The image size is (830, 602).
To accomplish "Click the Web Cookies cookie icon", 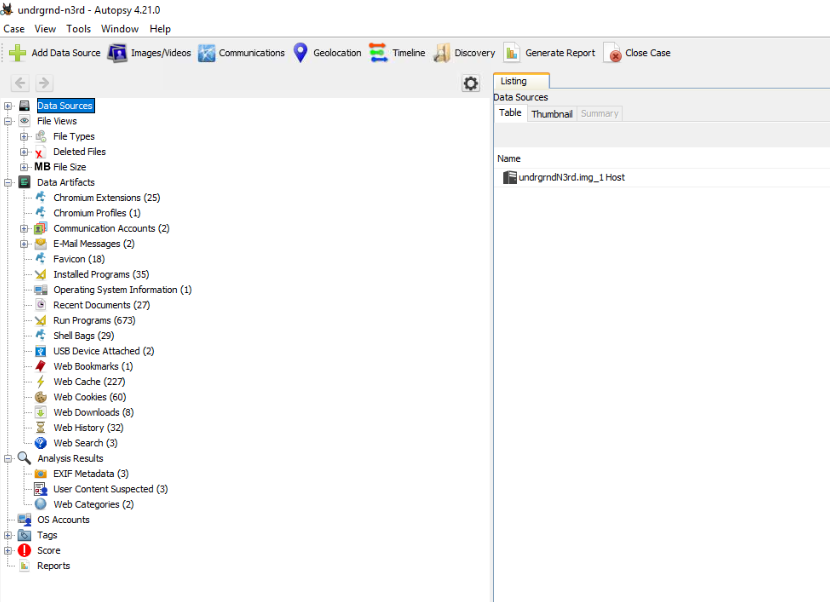I will 41,397.
